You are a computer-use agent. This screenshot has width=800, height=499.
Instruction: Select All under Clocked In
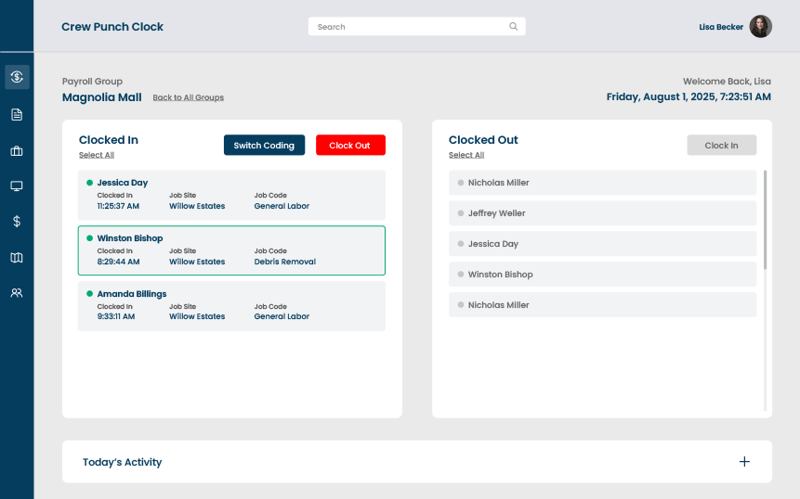(x=96, y=155)
